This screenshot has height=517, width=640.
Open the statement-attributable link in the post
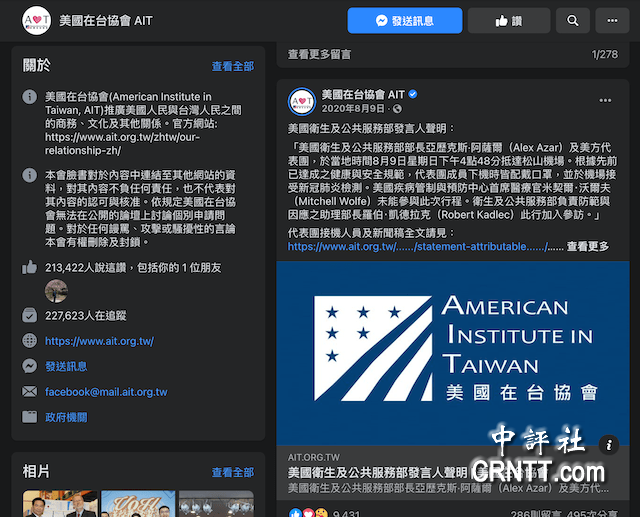click(x=418, y=246)
